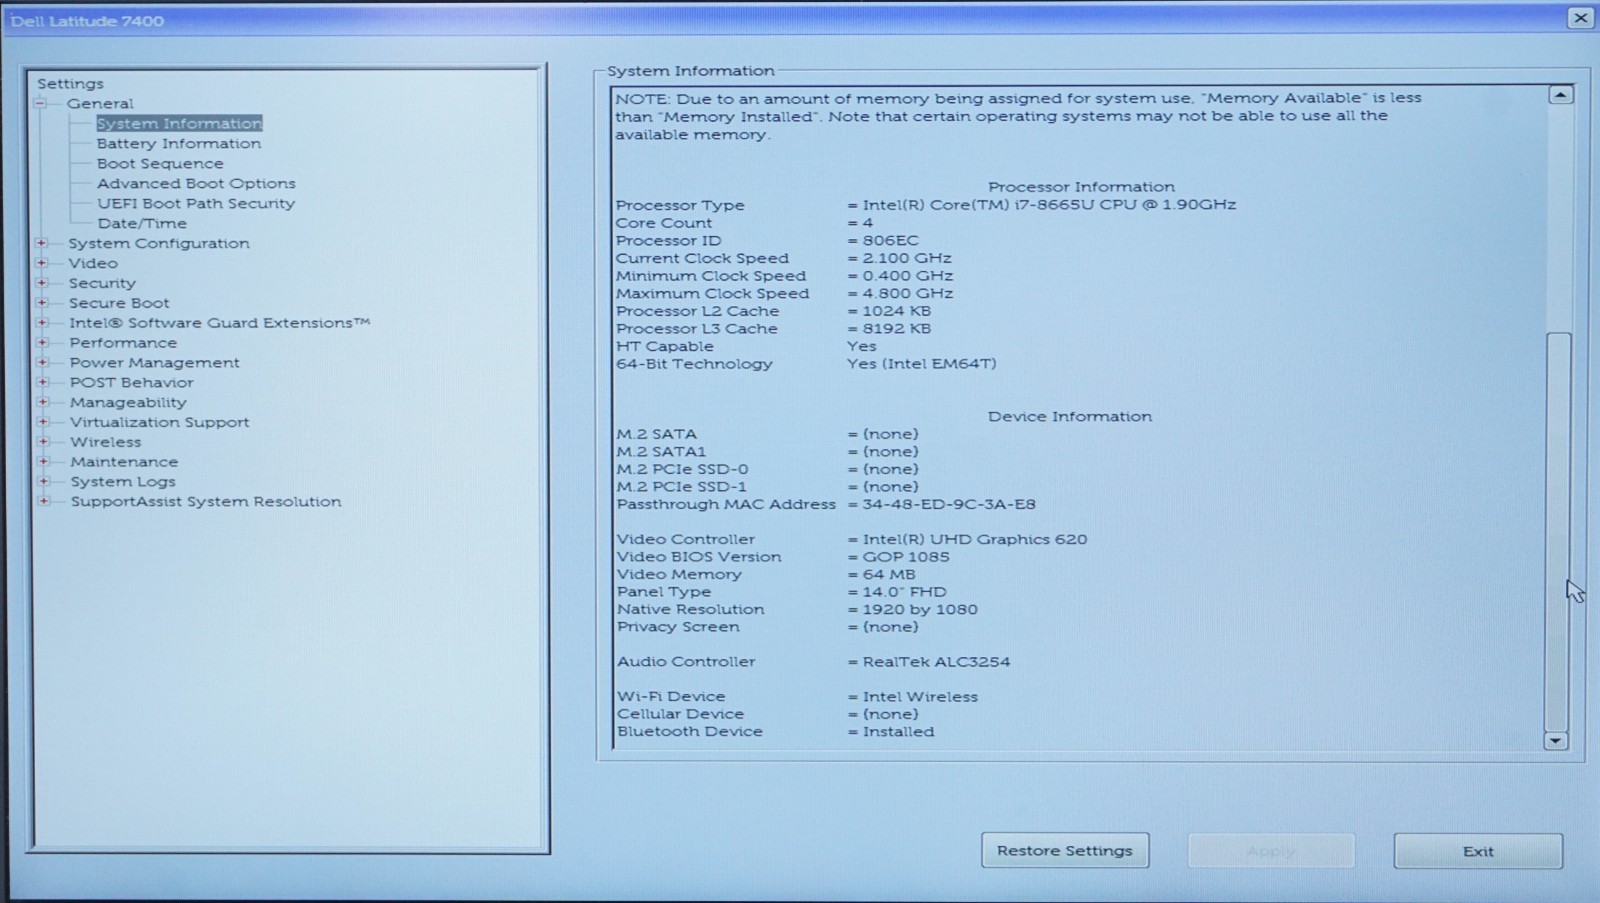Expand the POST Behavior node
The image size is (1600, 903).
(x=42, y=382)
